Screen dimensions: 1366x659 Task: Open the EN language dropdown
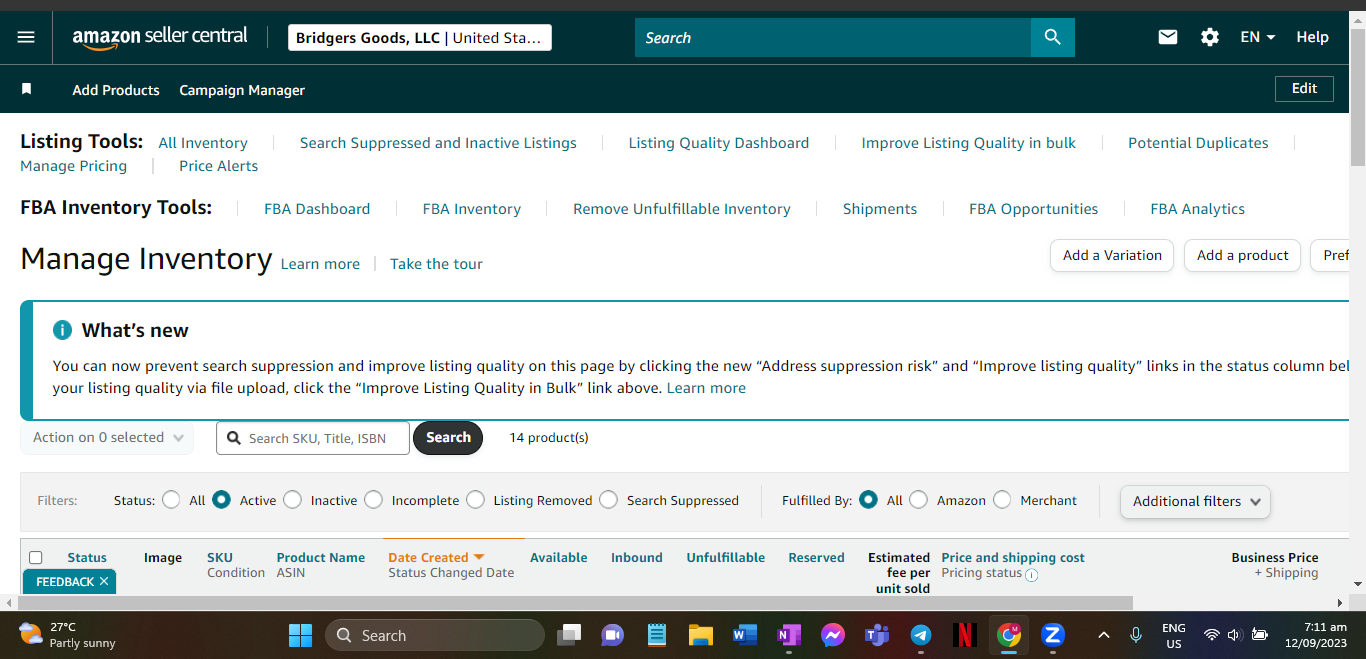[1258, 37]
